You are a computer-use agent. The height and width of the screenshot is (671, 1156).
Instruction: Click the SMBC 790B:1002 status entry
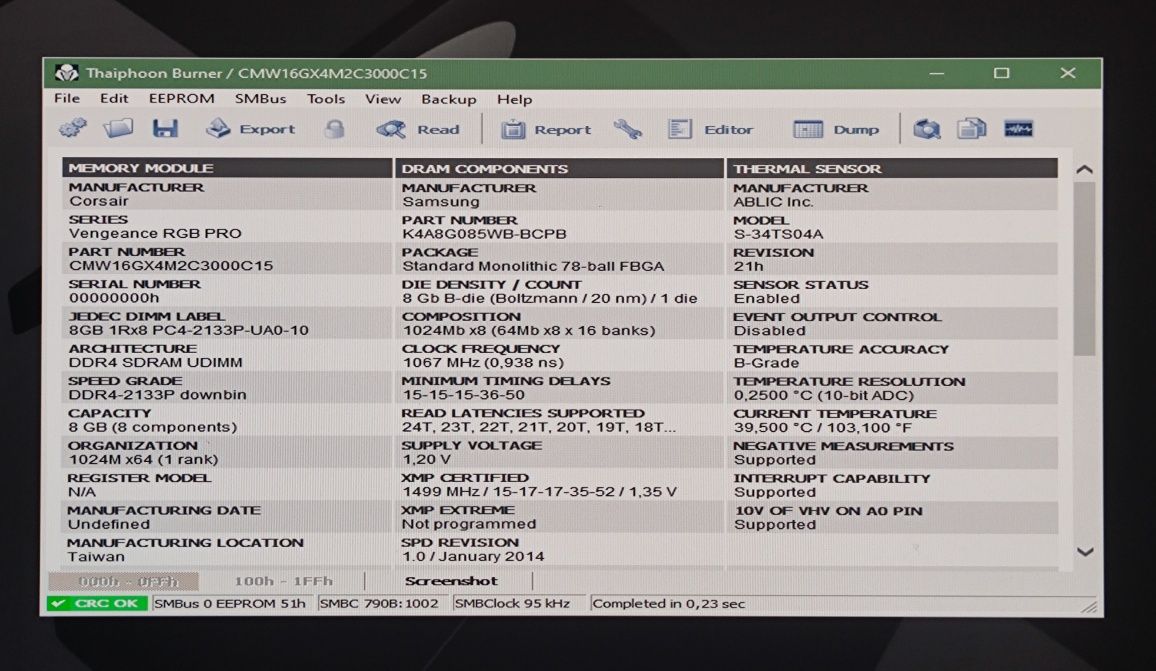click(379, 603)
